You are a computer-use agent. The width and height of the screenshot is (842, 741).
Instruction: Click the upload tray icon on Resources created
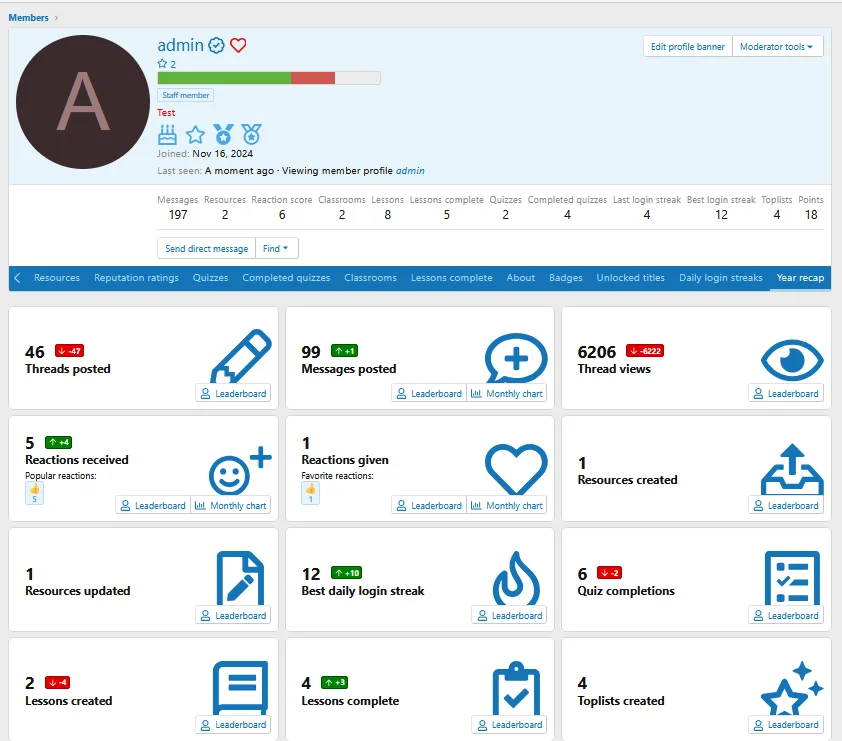pos(792,468)
